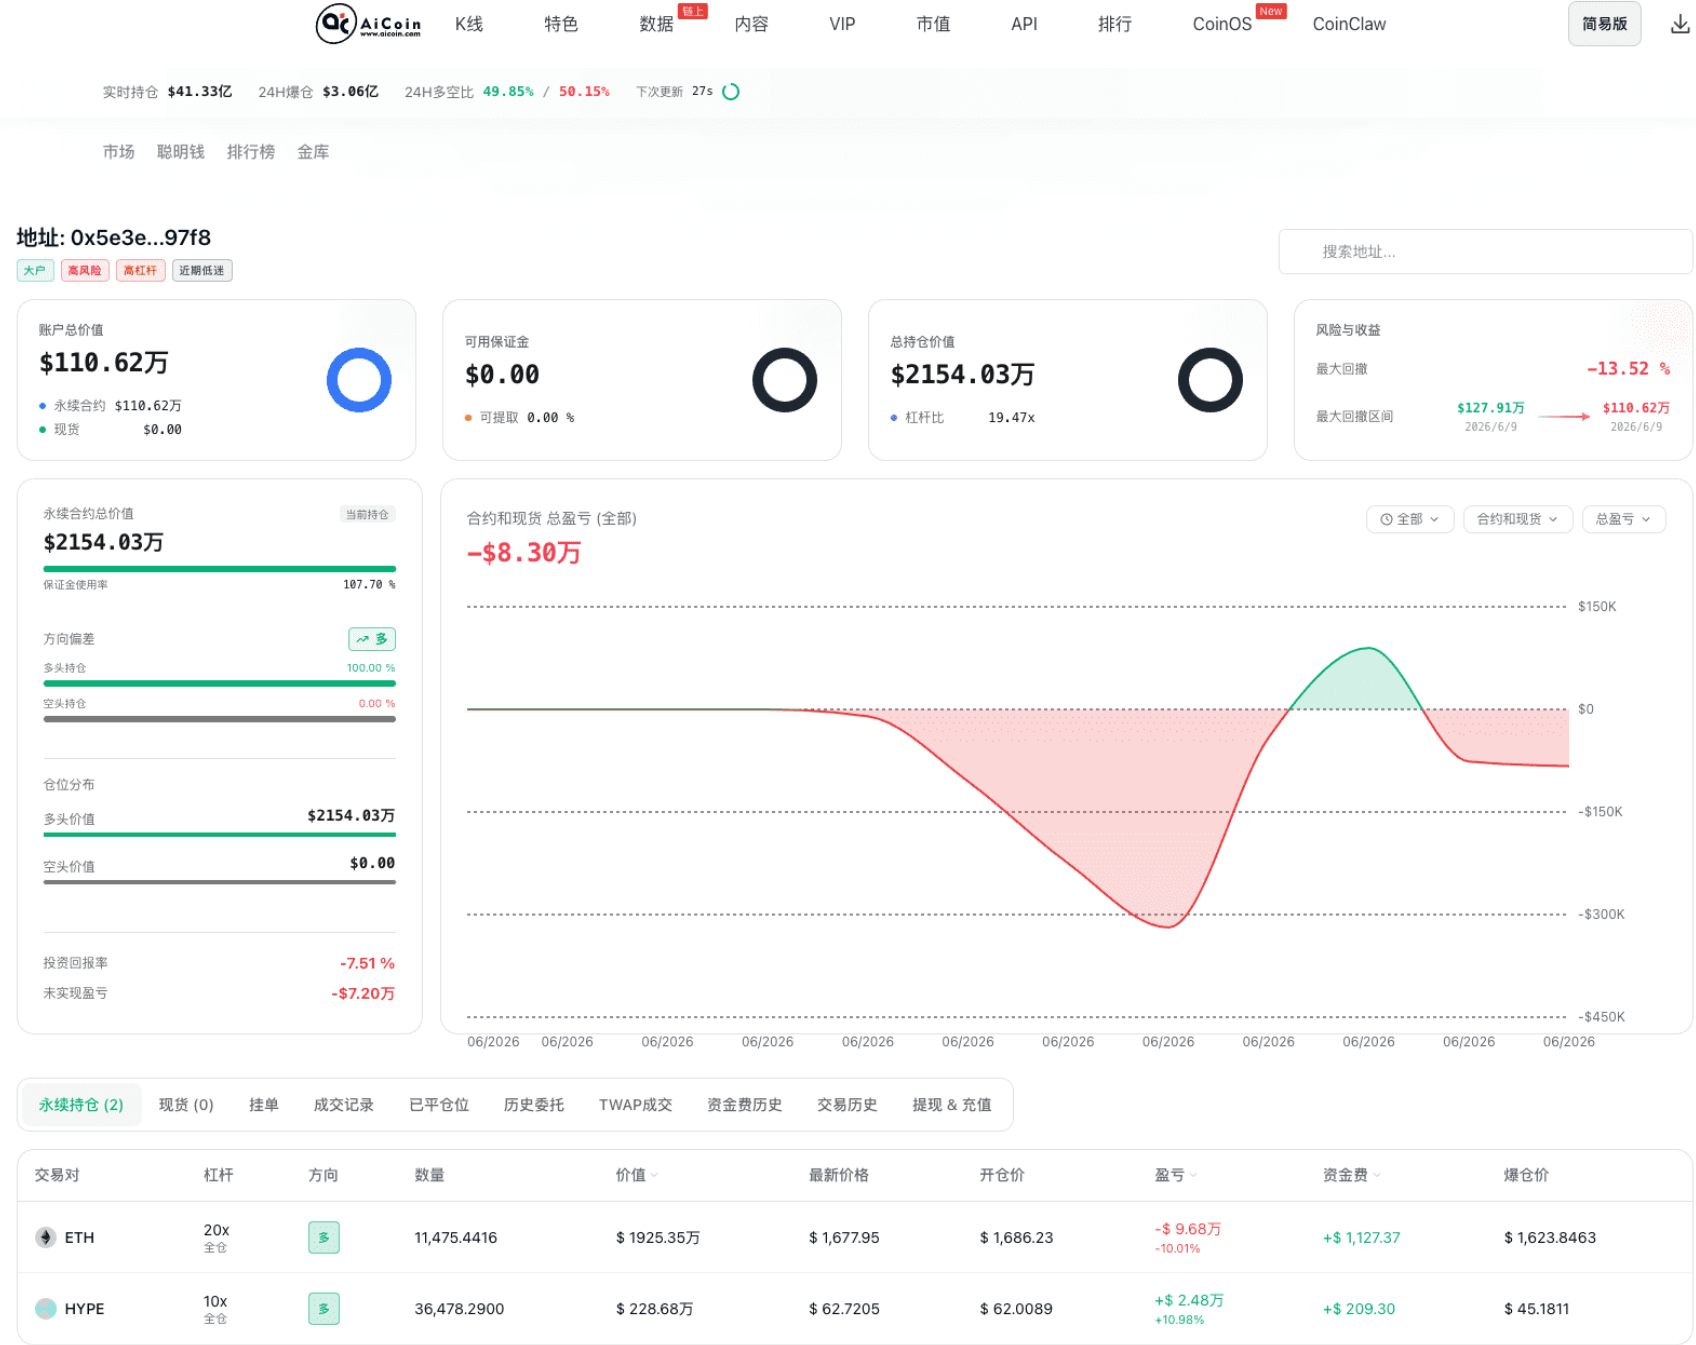Click the 高杠杆 address tag
This screenshot has width=1696, height=1345.
140,271
